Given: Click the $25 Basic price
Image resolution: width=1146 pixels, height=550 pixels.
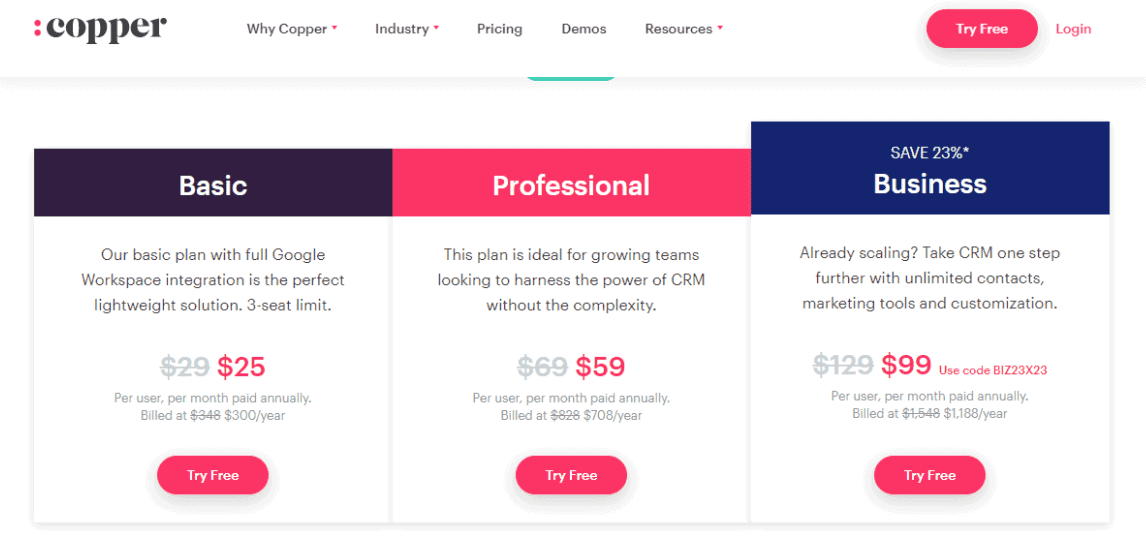Looking at the screenshot, I should 241,367.
